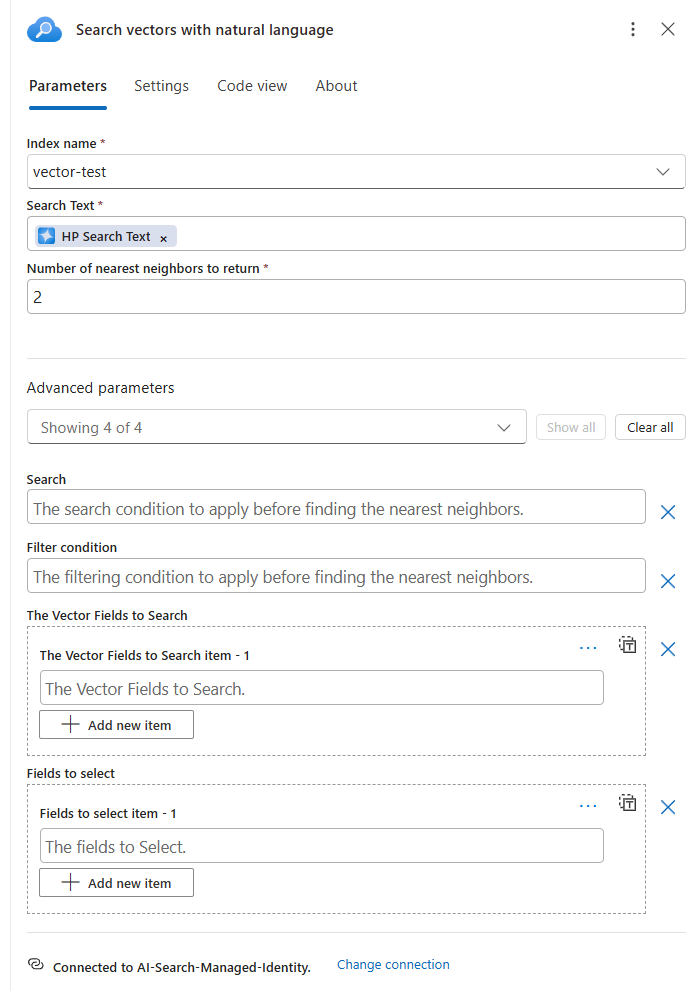Screen dimensions: 688x991
Task: Open ellipsis menu for Fields to select item 1
Action: pos(588,806)
